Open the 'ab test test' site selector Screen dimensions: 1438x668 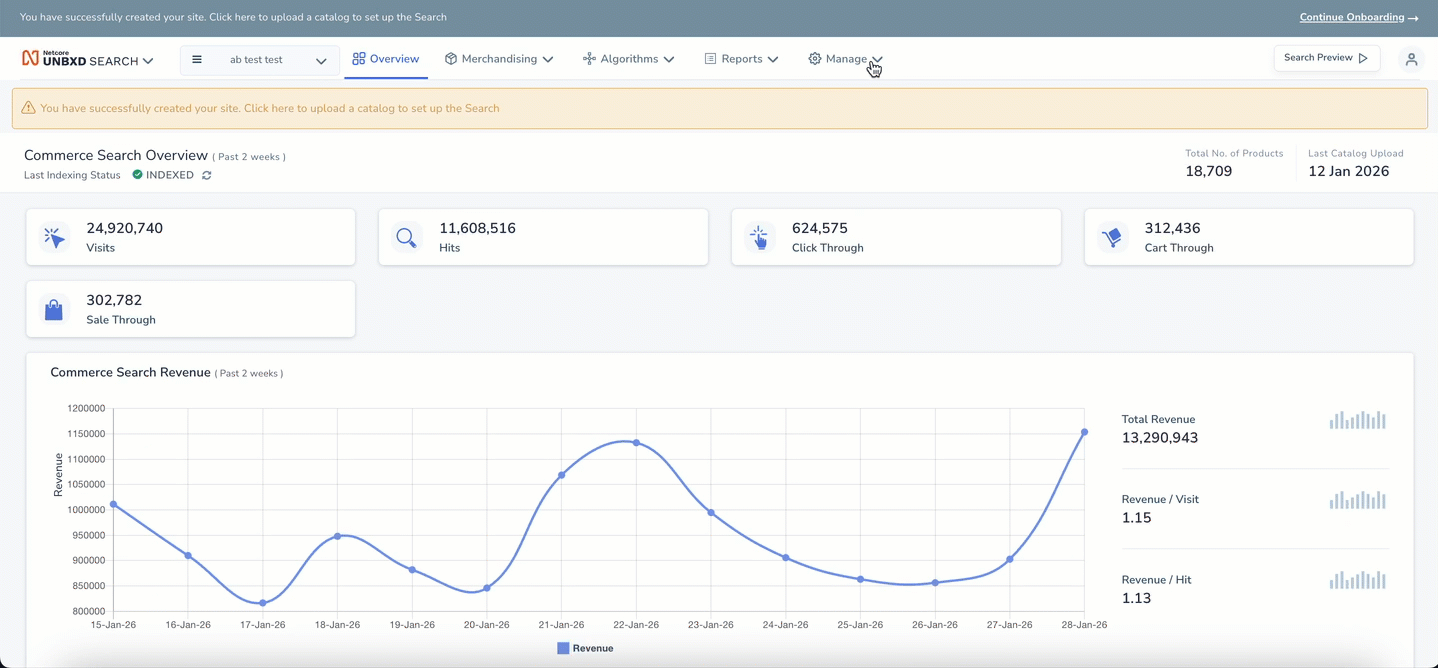point(260,60)
